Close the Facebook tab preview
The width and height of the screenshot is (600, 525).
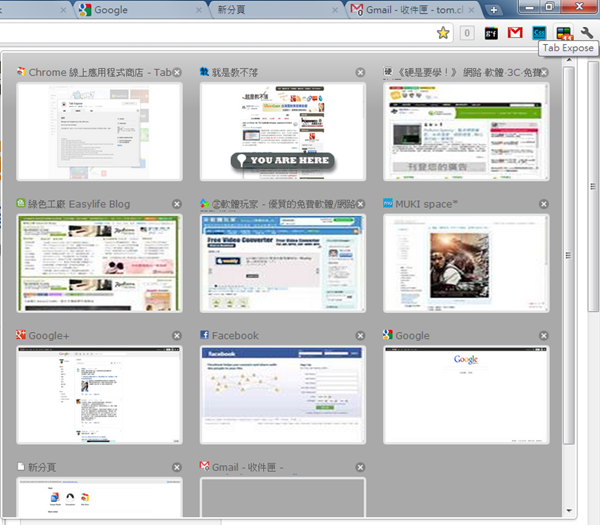pyautogui.click(x=360, y=336)
